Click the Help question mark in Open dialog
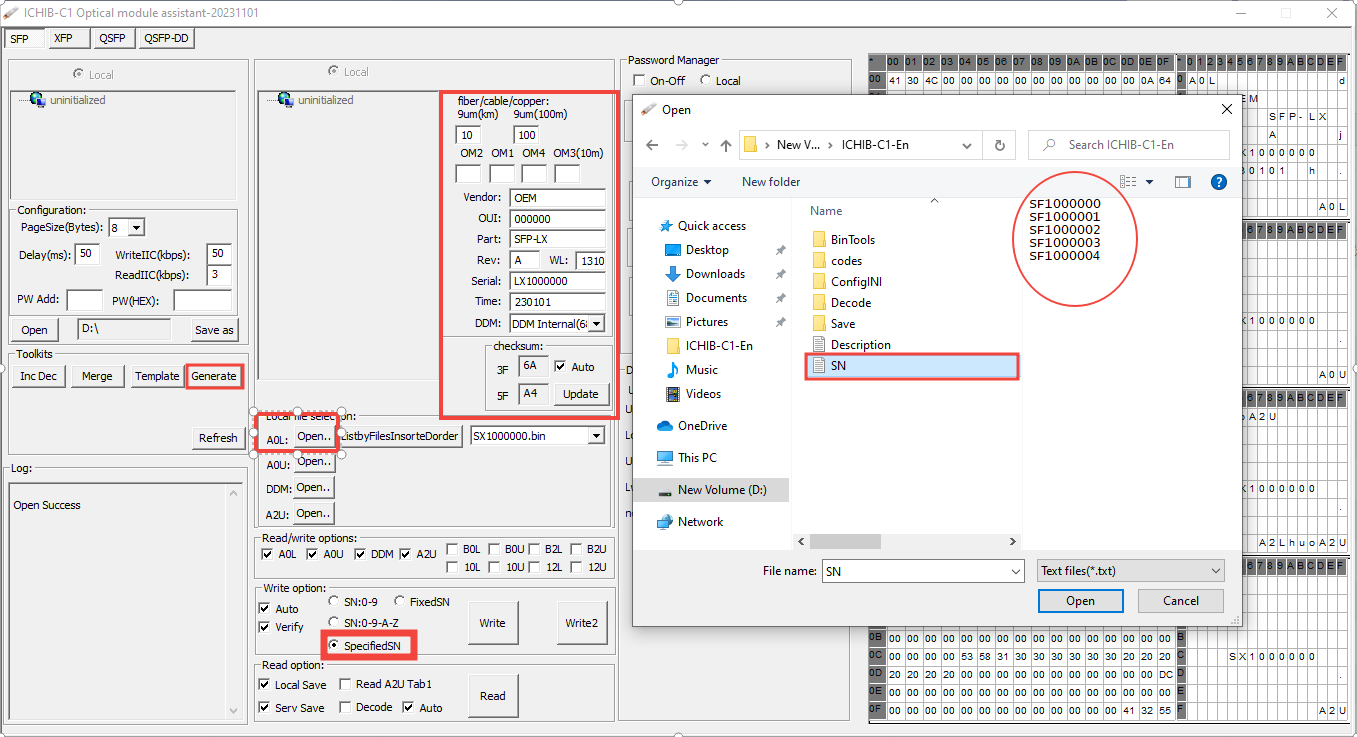The width and height of the screenshot is (1357, 737). click(x=1217, y=181)
